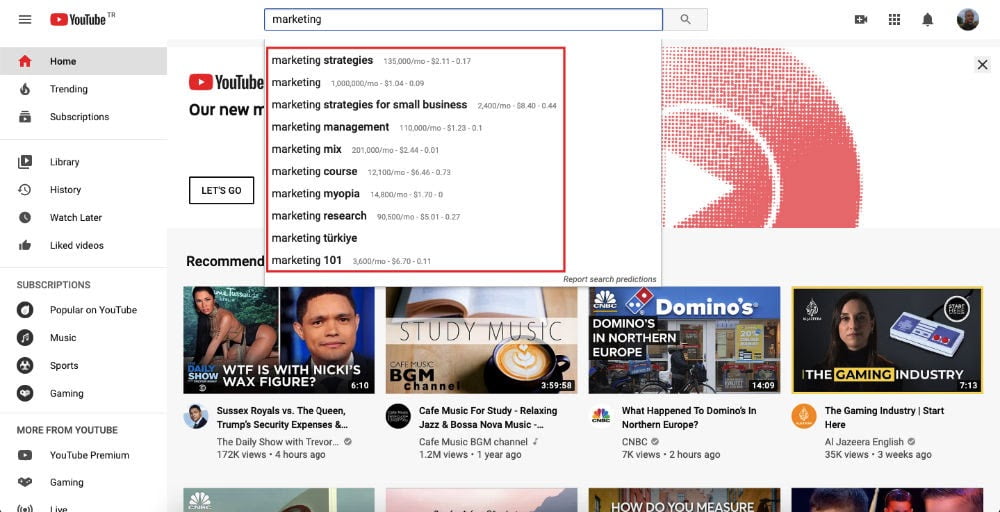The image size is (1000, 512).
Task: Click channel name 'Cafe Music BGM channel'
Action: tap(473, 442)
